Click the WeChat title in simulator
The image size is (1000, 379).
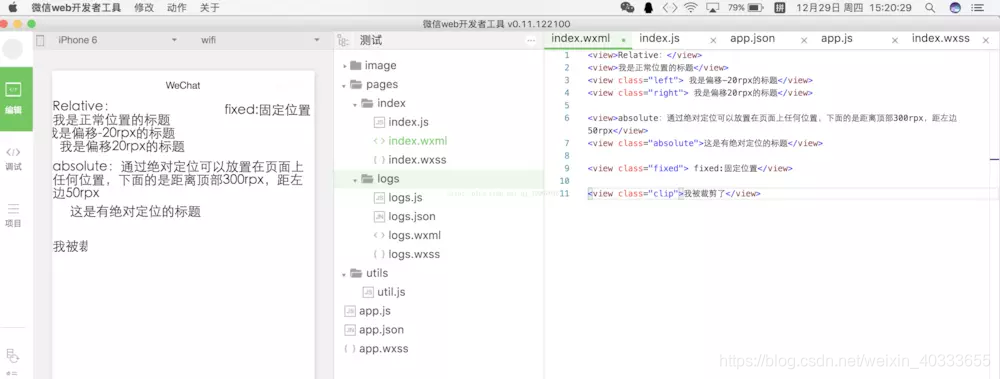(183, 85)
